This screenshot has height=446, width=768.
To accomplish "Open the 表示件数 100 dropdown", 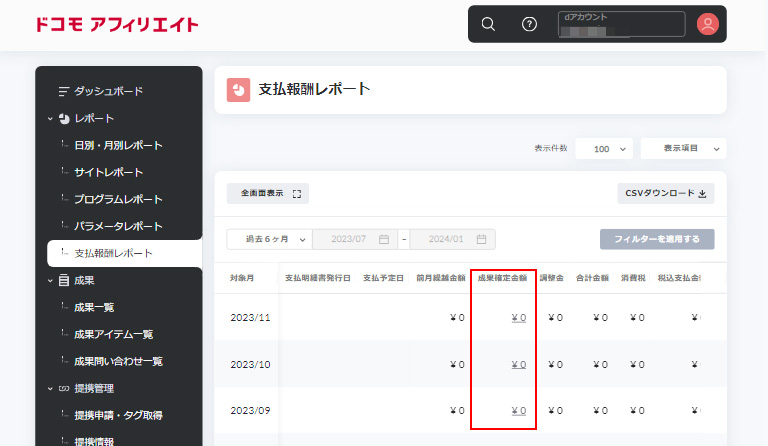I will (604, 148).
